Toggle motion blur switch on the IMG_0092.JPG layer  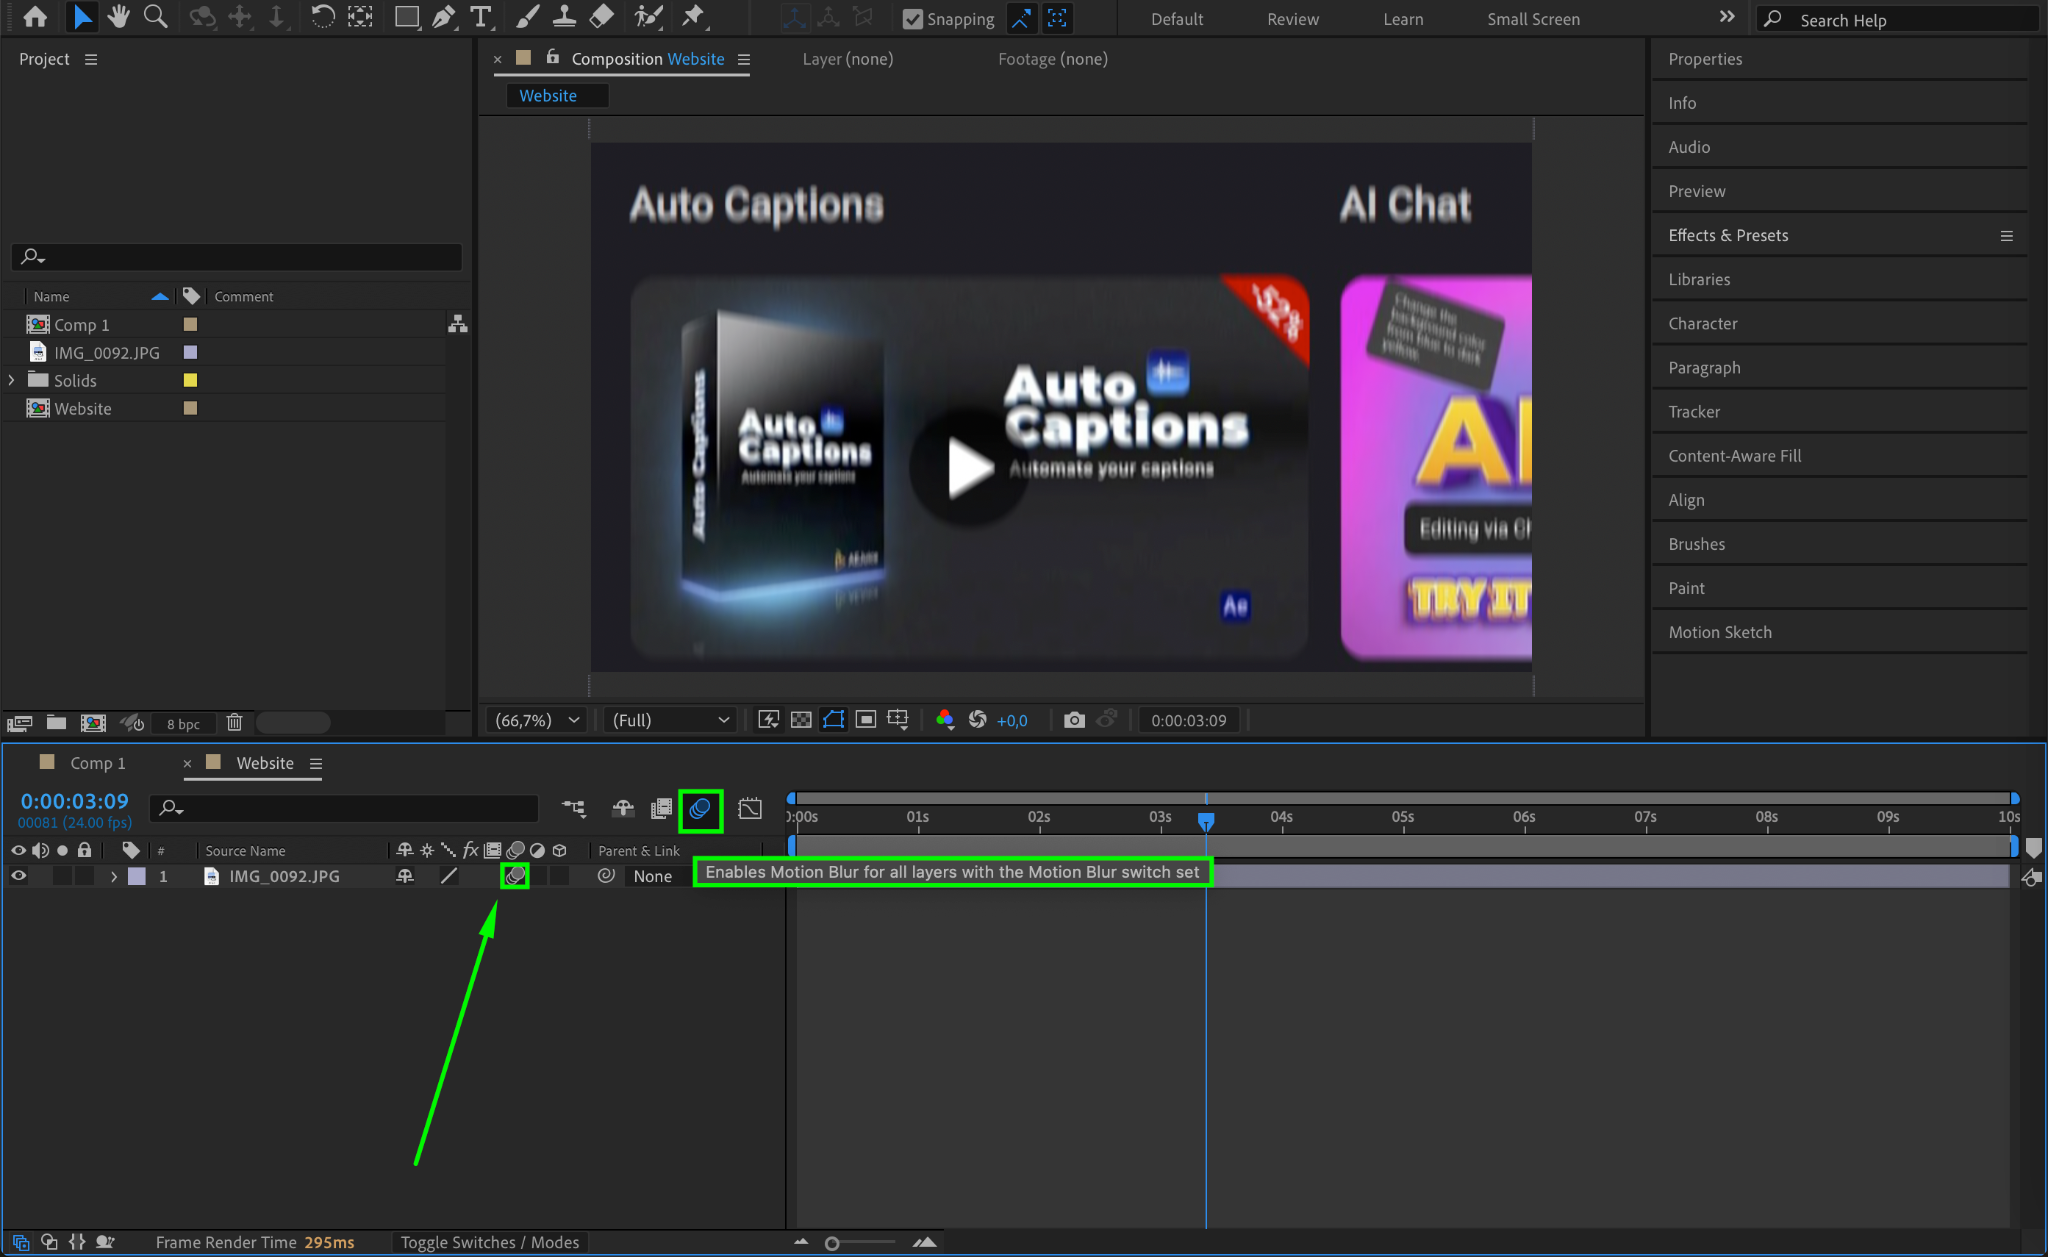click(515, 876)
